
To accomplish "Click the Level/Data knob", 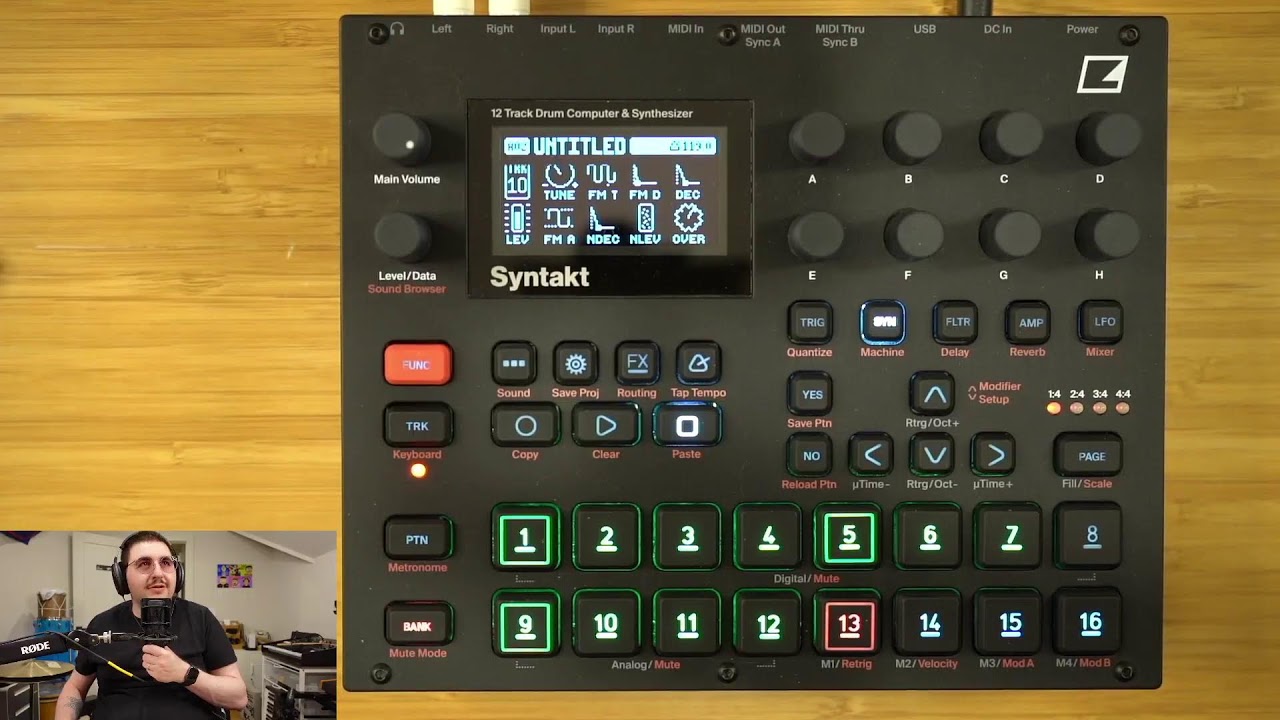I will tap(404, 238).
